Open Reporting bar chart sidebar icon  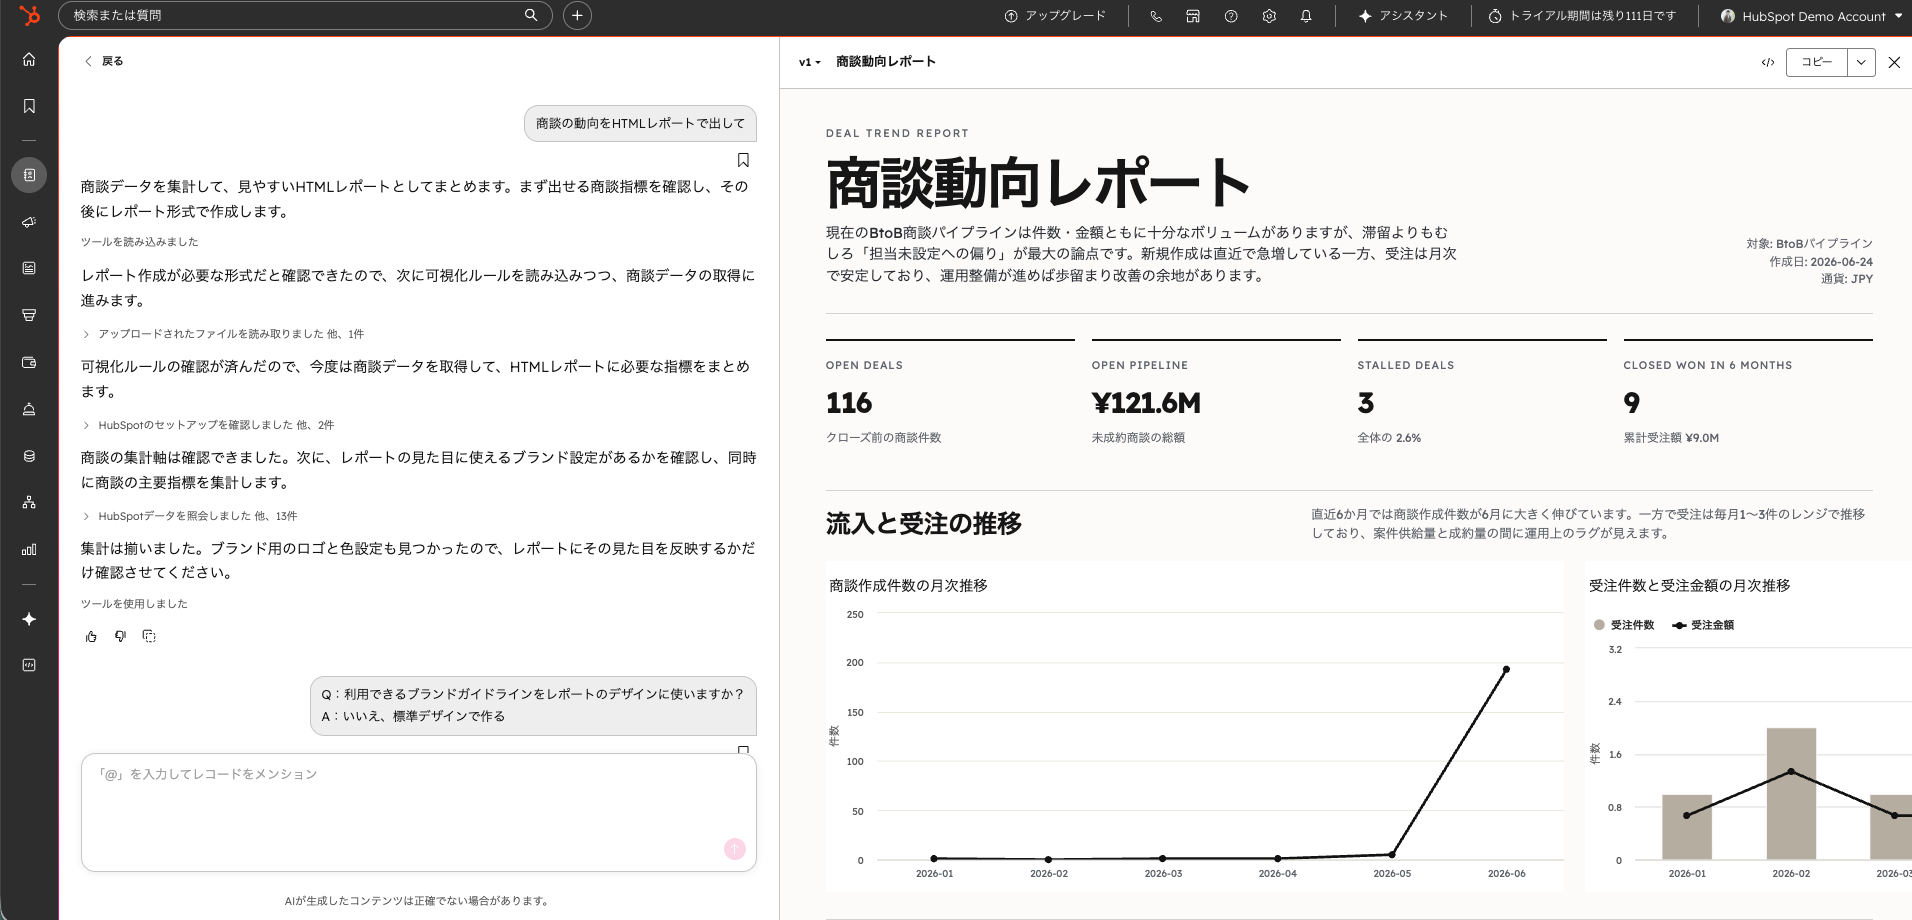[x=29, y=549]
